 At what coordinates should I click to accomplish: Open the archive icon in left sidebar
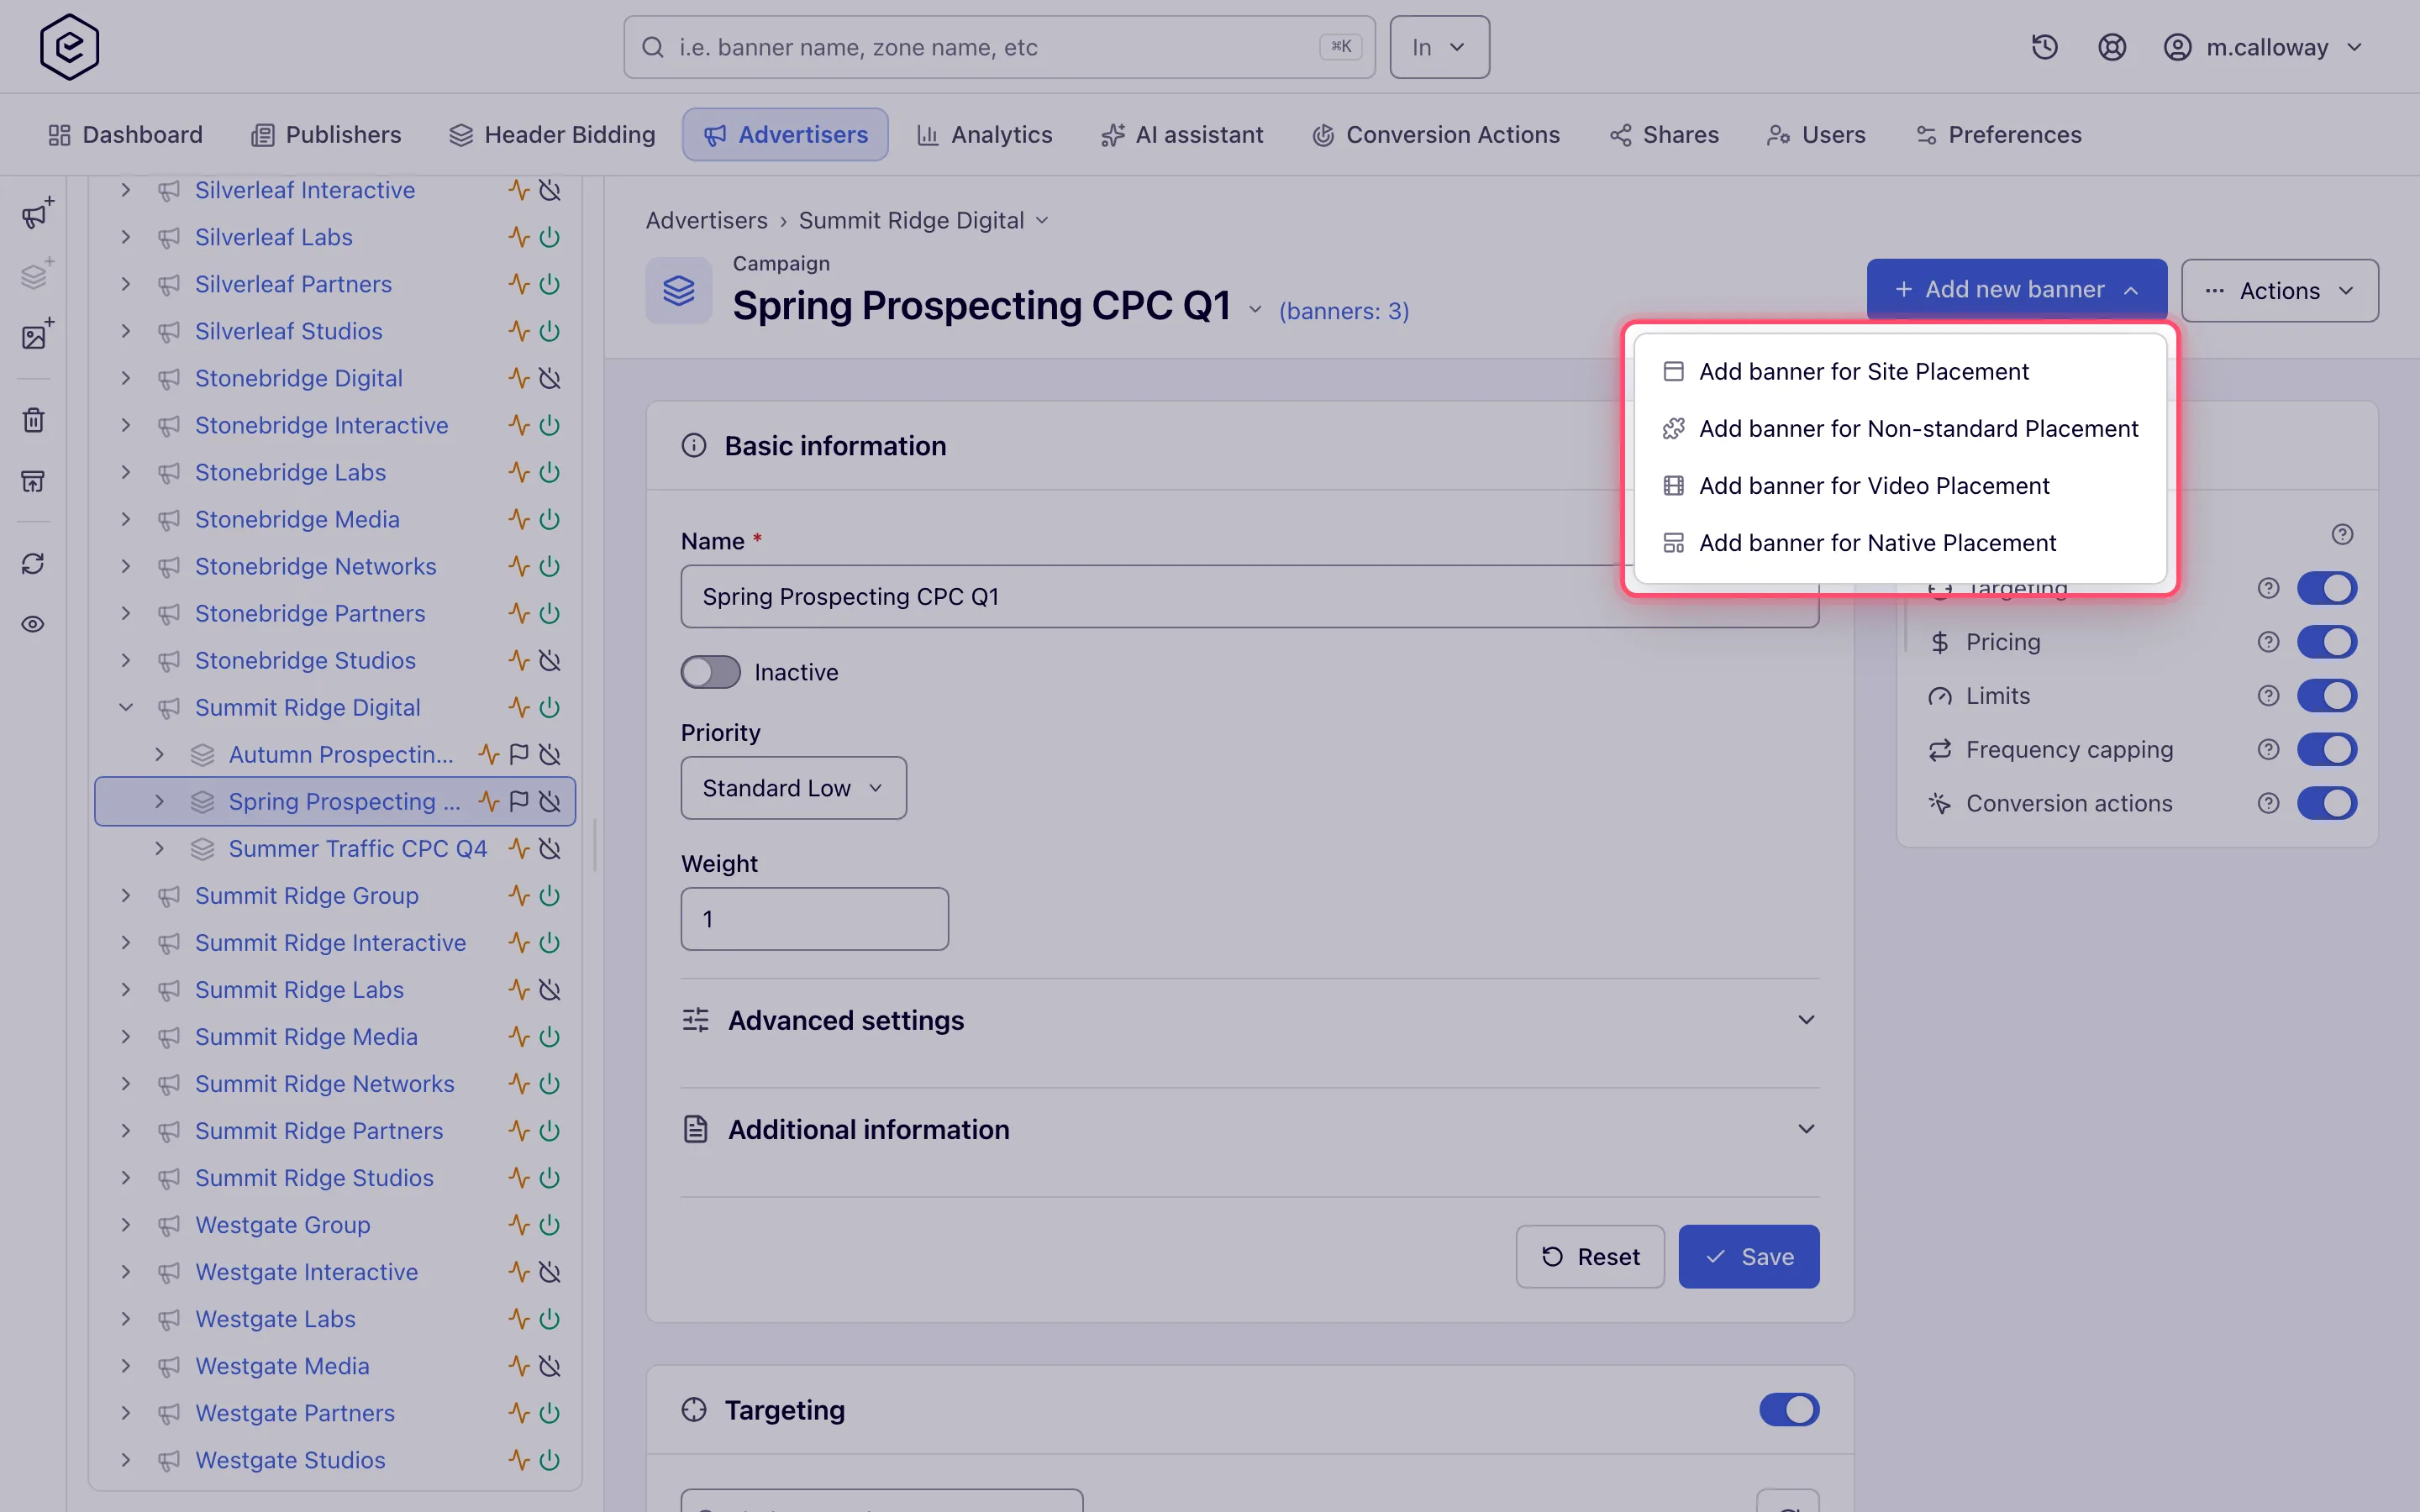click(x=34, y=481)
